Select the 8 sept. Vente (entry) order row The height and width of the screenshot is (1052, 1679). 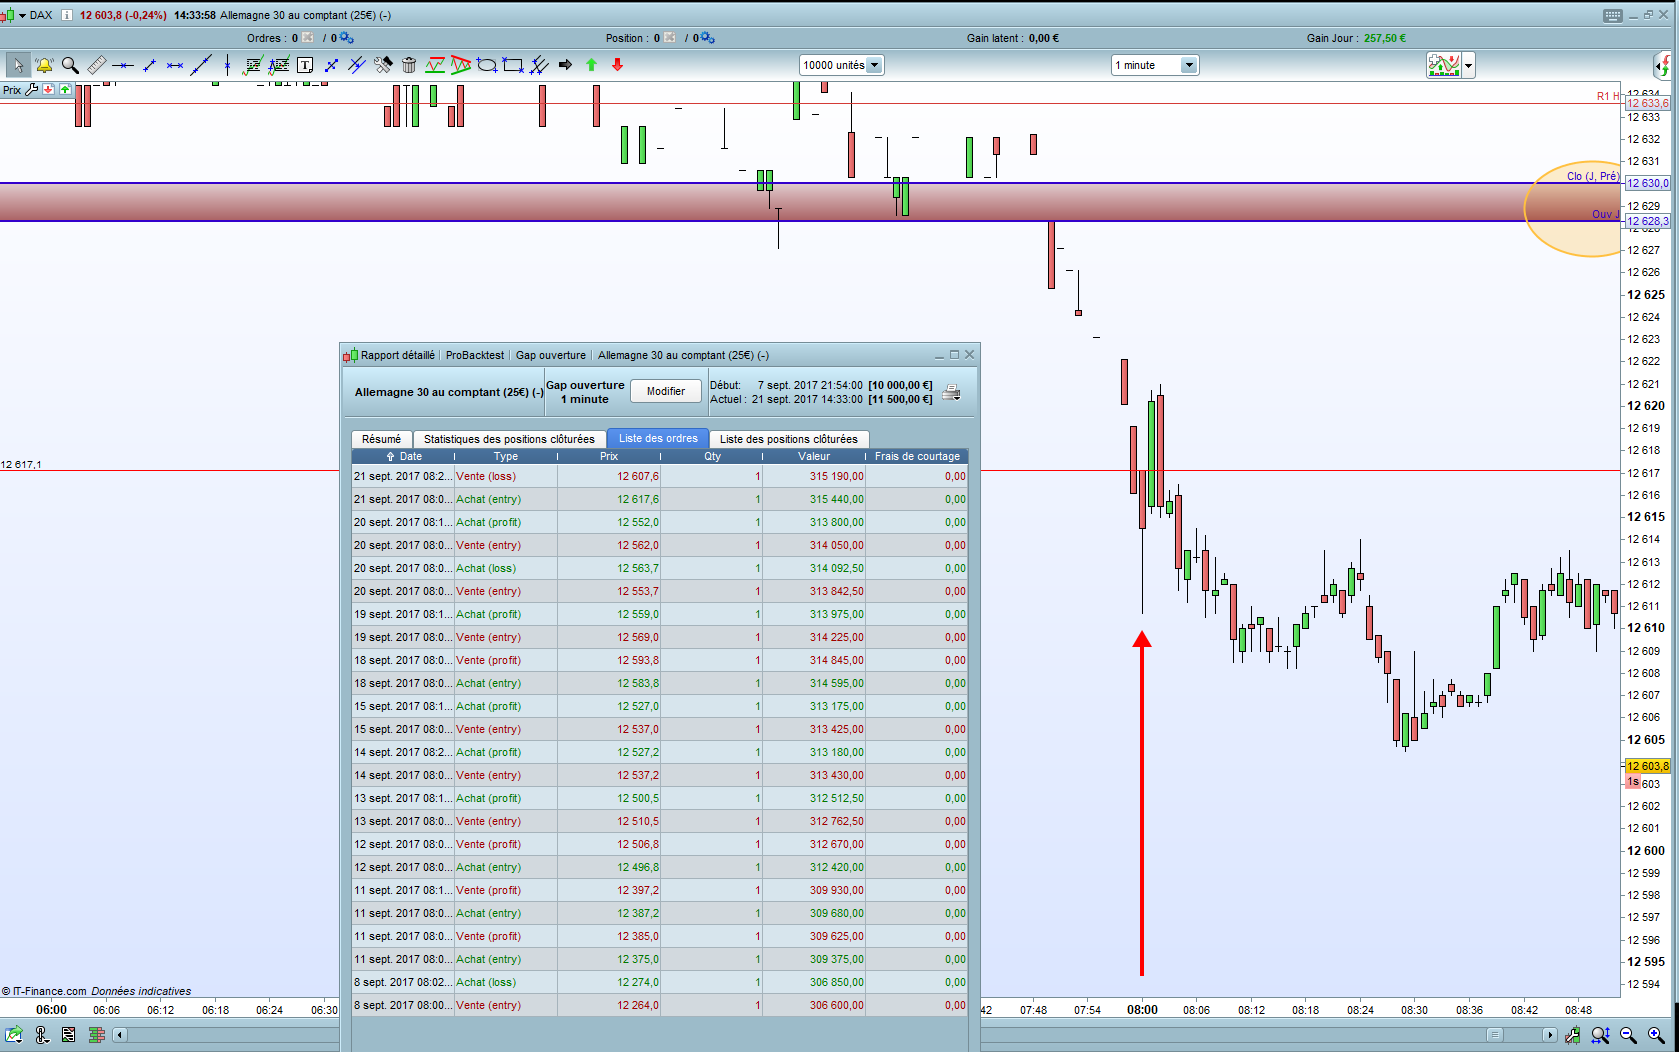coord(660,1005)
